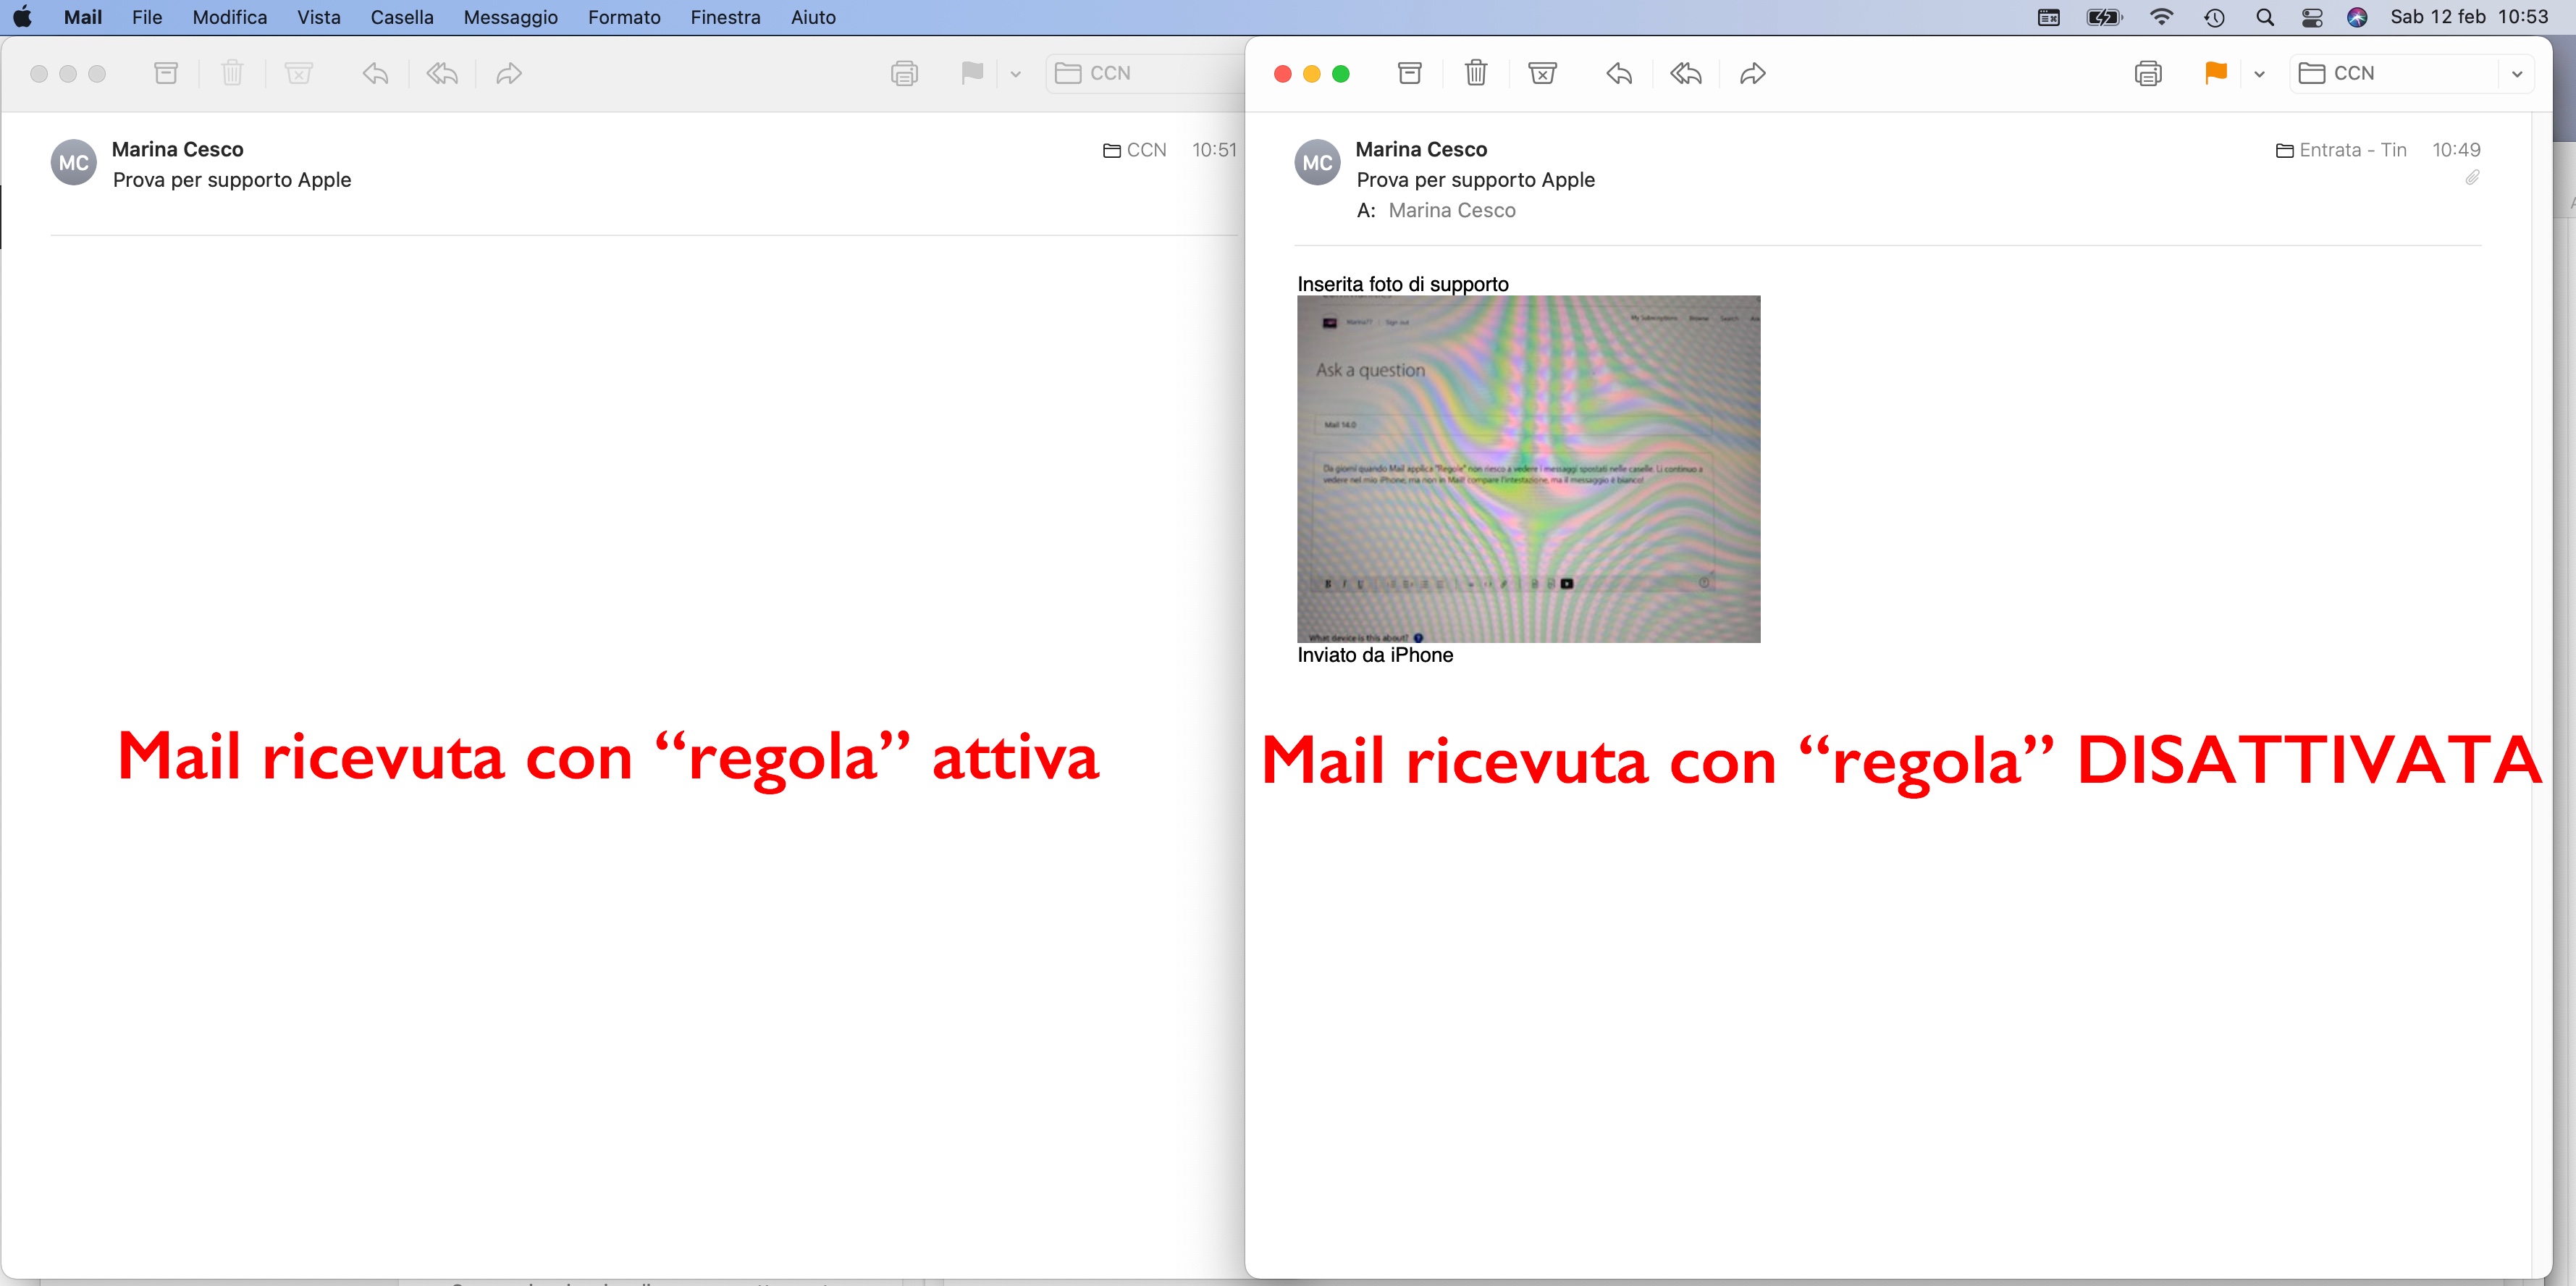
Task: Print the message from right window
Action: (2147, 73)
